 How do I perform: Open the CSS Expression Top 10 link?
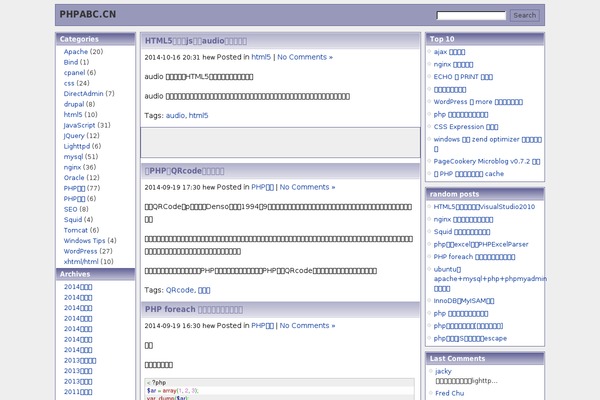click(x=465, y=127)
